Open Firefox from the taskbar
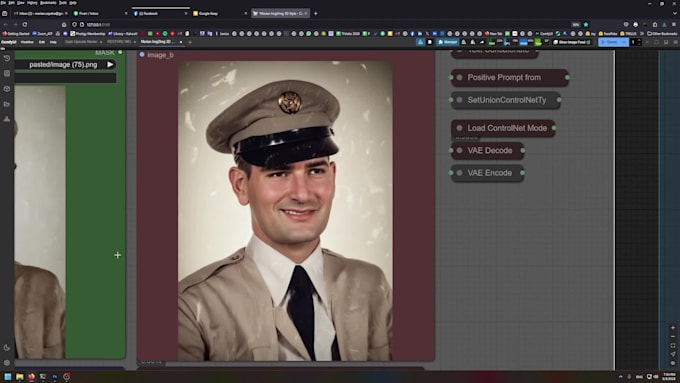 tap(31, 376)
